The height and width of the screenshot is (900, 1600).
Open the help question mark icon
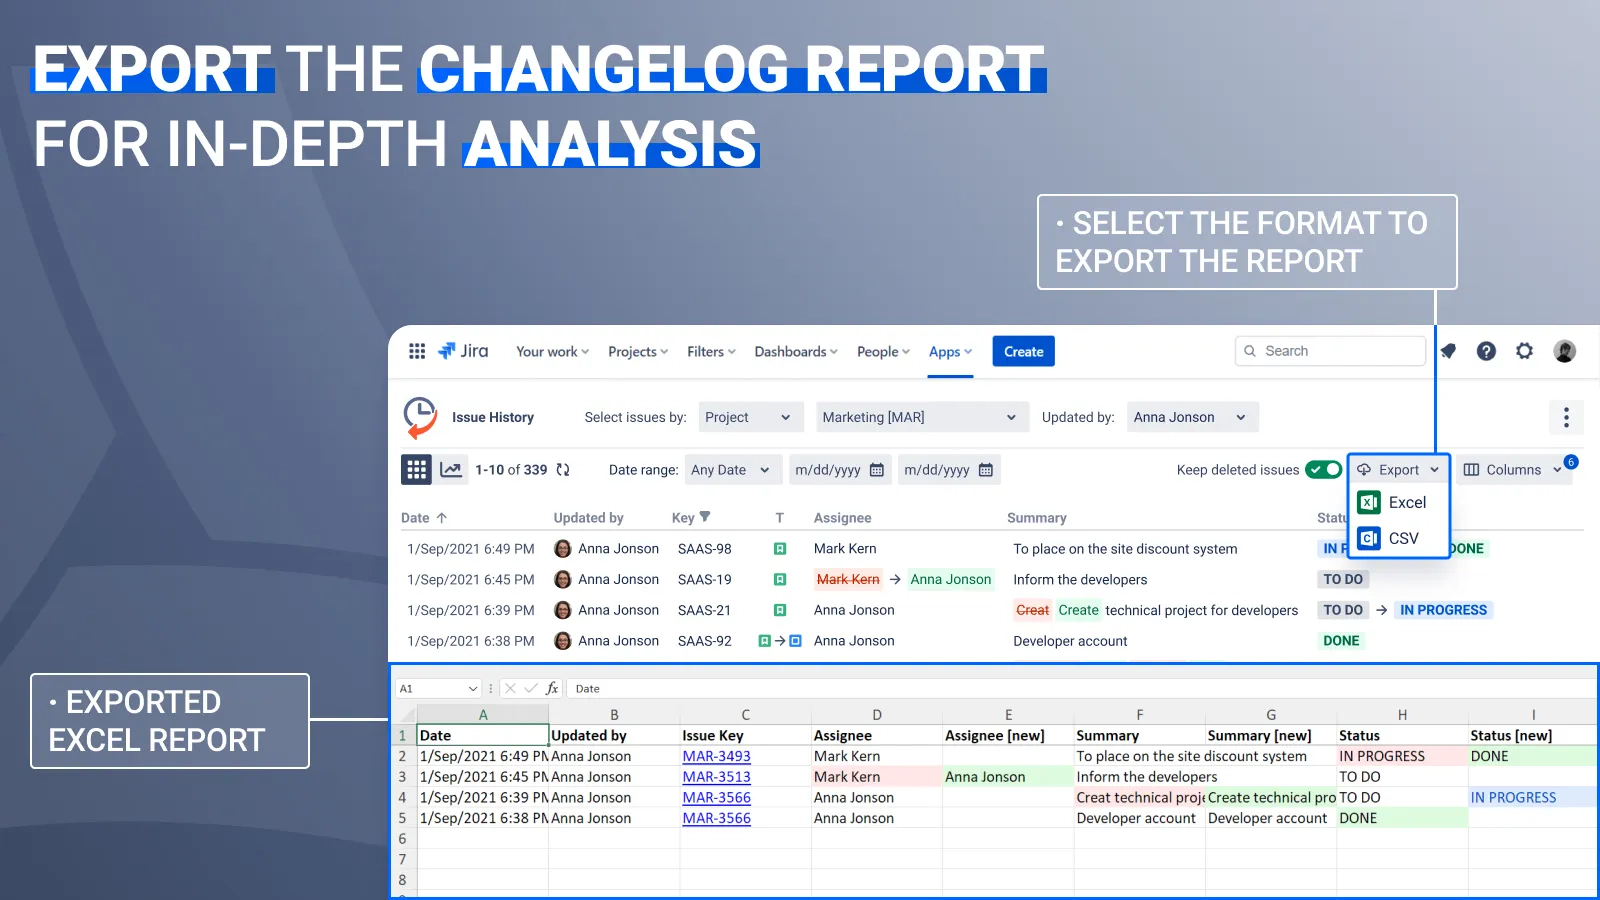click(x=1486, y=351)
